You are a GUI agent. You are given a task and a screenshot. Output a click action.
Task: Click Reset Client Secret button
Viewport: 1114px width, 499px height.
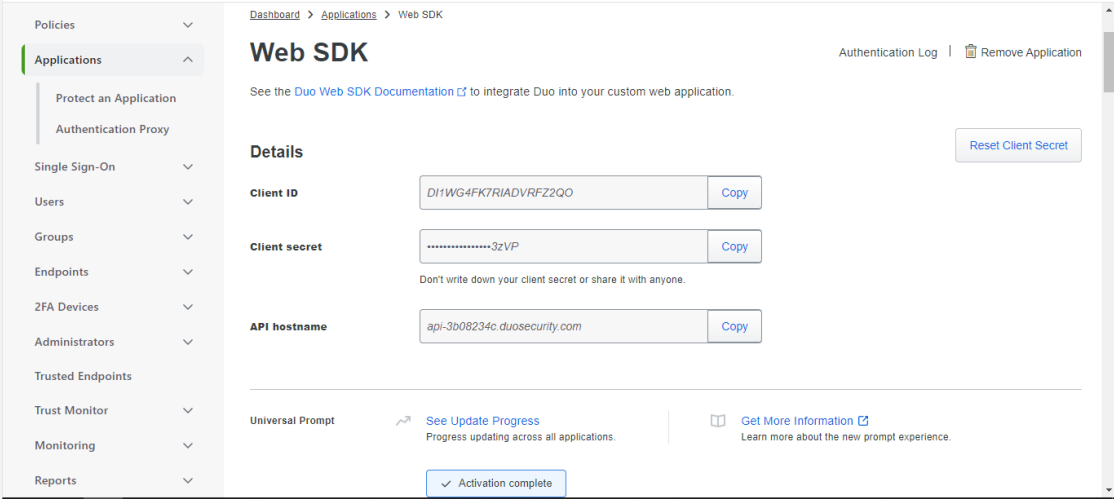click(1018, 145)
